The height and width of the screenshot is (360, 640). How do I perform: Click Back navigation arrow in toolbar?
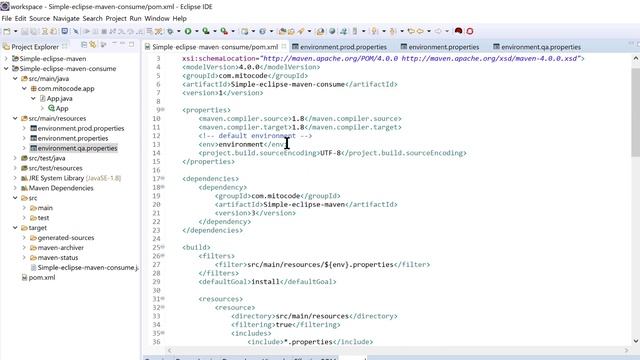pyautogui.click(x=420, y=31)
